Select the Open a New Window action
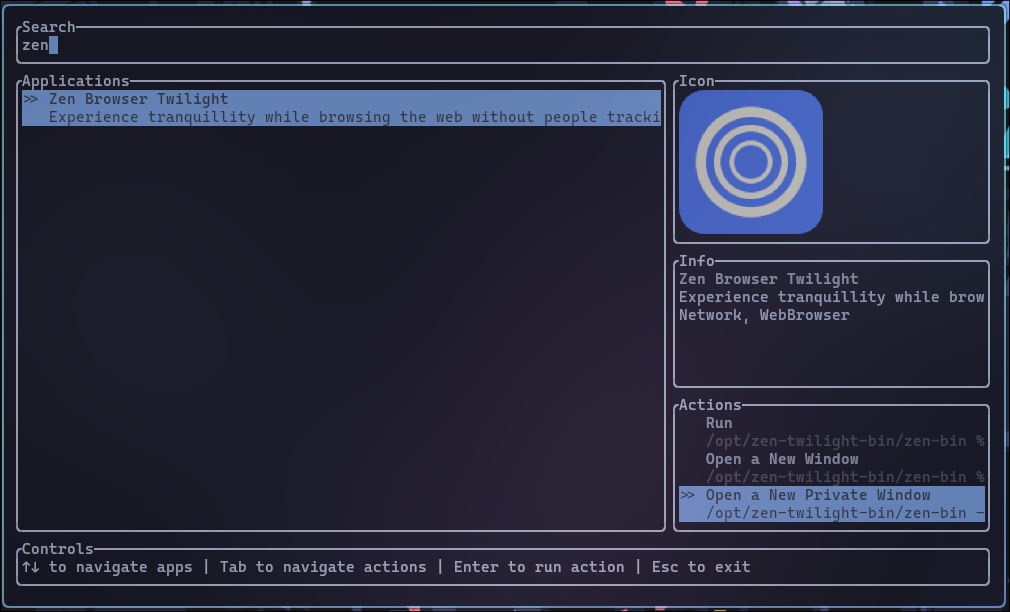 click(x=782, y=459)
